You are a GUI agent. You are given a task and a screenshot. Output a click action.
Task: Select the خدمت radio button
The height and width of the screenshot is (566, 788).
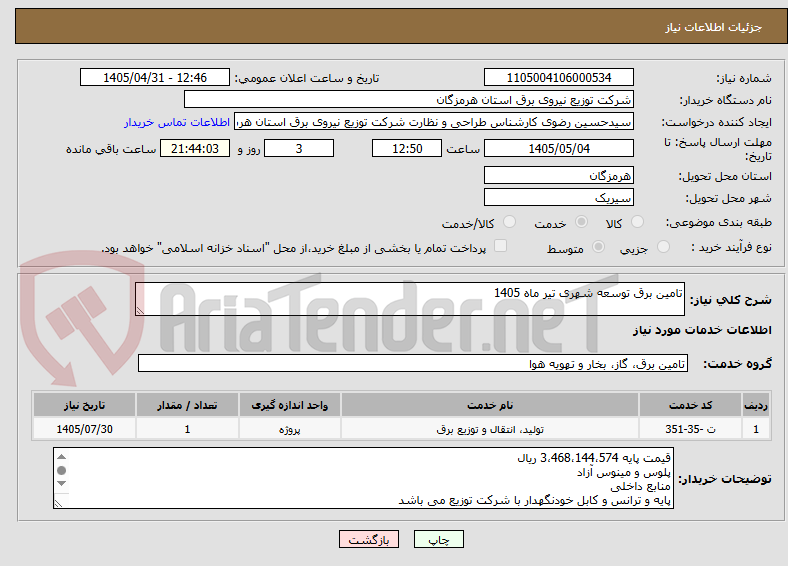point(581,222)
